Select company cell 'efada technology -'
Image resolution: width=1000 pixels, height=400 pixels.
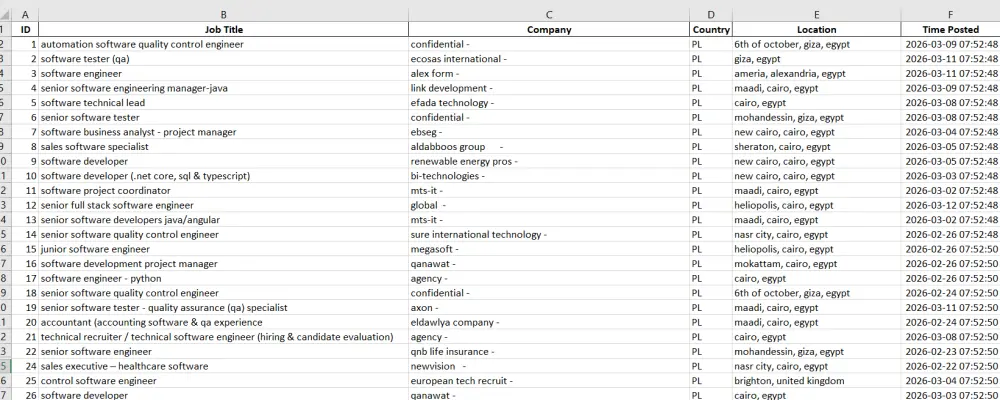549,103
